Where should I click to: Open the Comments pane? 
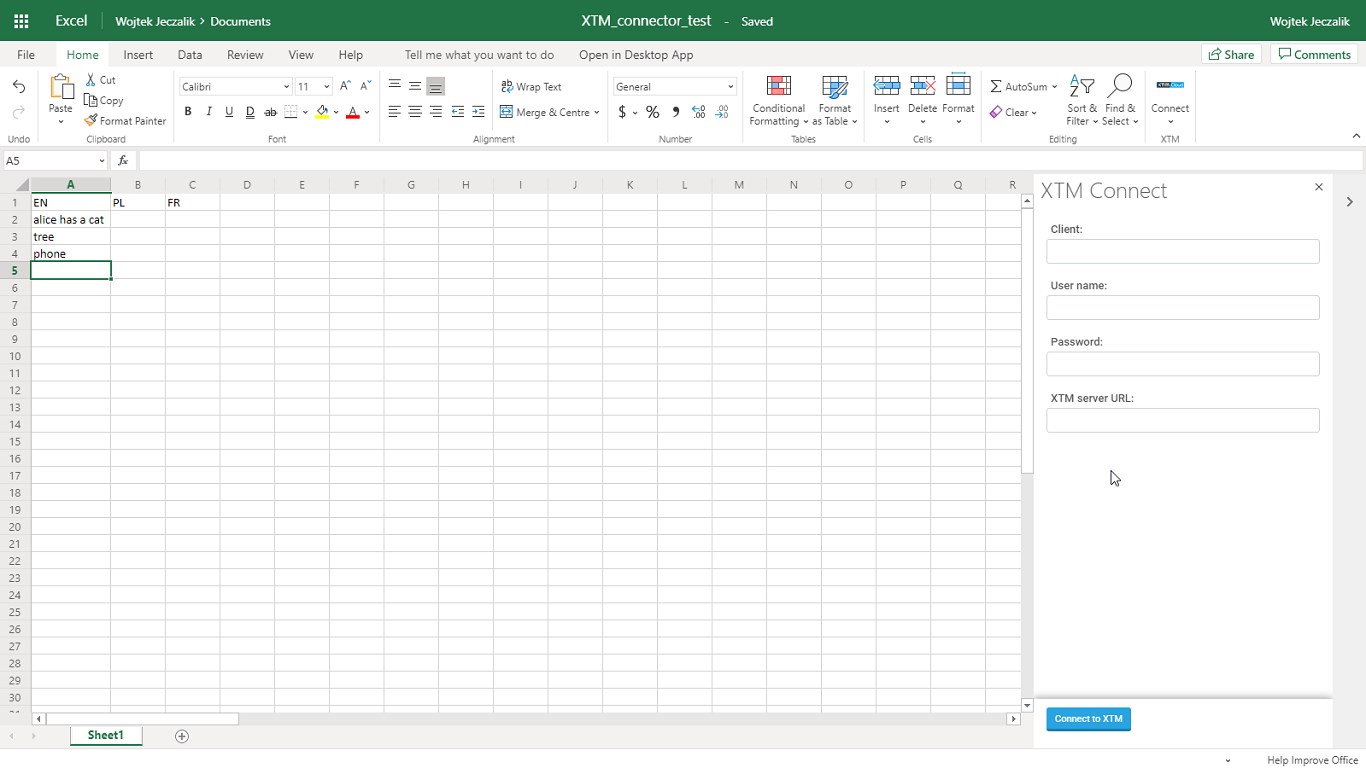tap(1314, 55)
